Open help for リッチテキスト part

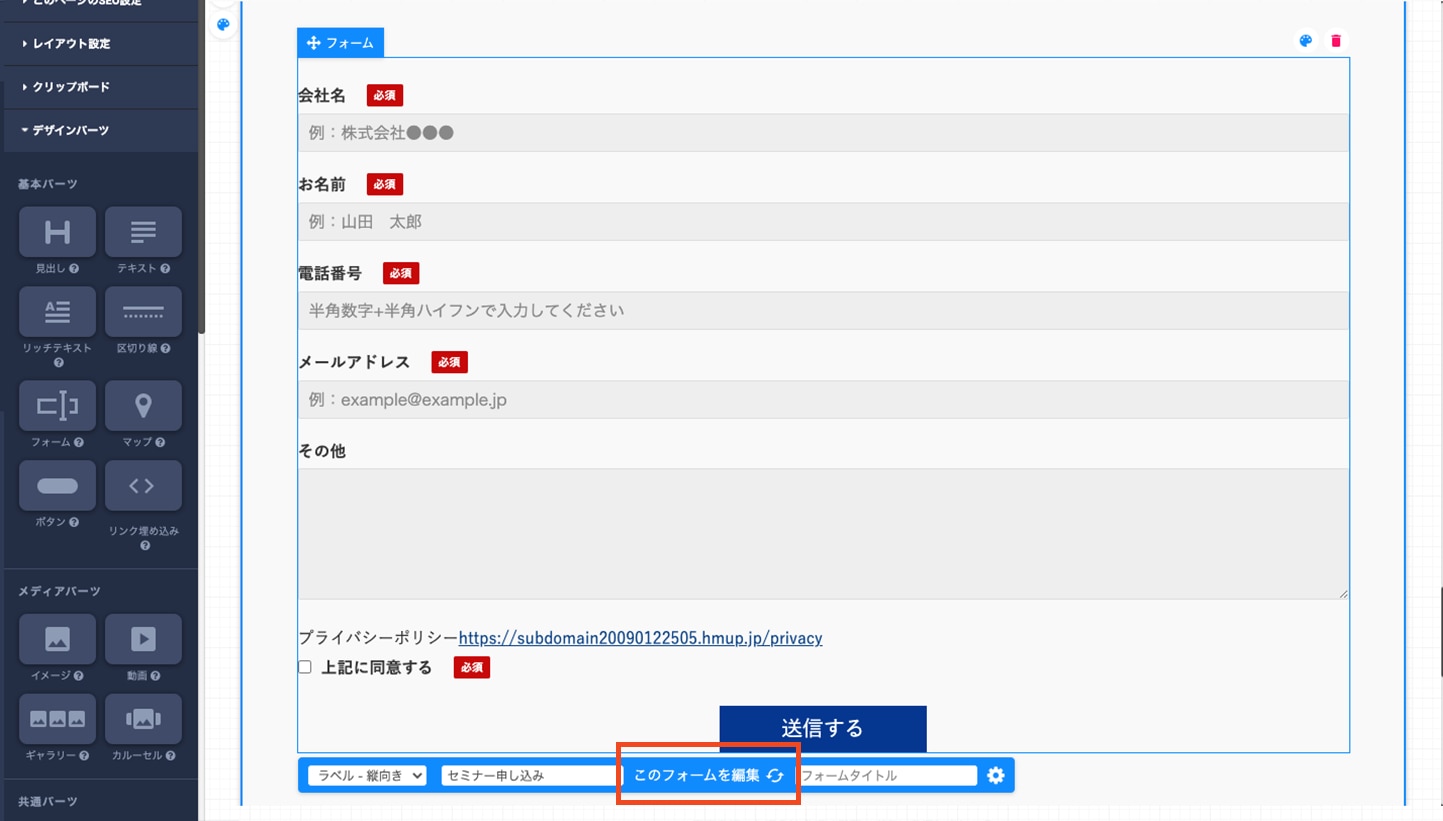pyautogui.click(x=58, y=362)
